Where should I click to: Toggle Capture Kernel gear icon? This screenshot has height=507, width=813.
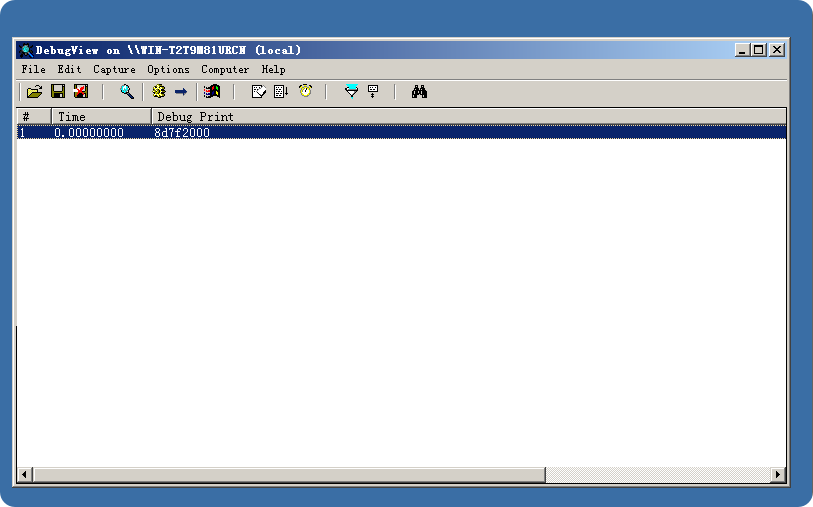(159, 92)
